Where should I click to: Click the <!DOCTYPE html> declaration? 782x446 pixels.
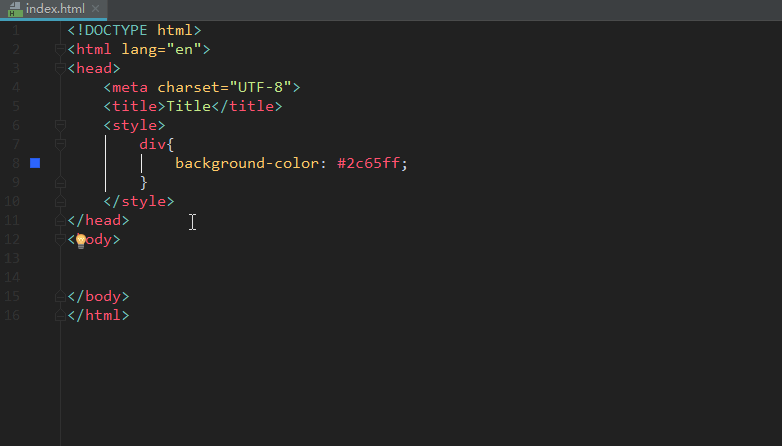coord(135,30)
